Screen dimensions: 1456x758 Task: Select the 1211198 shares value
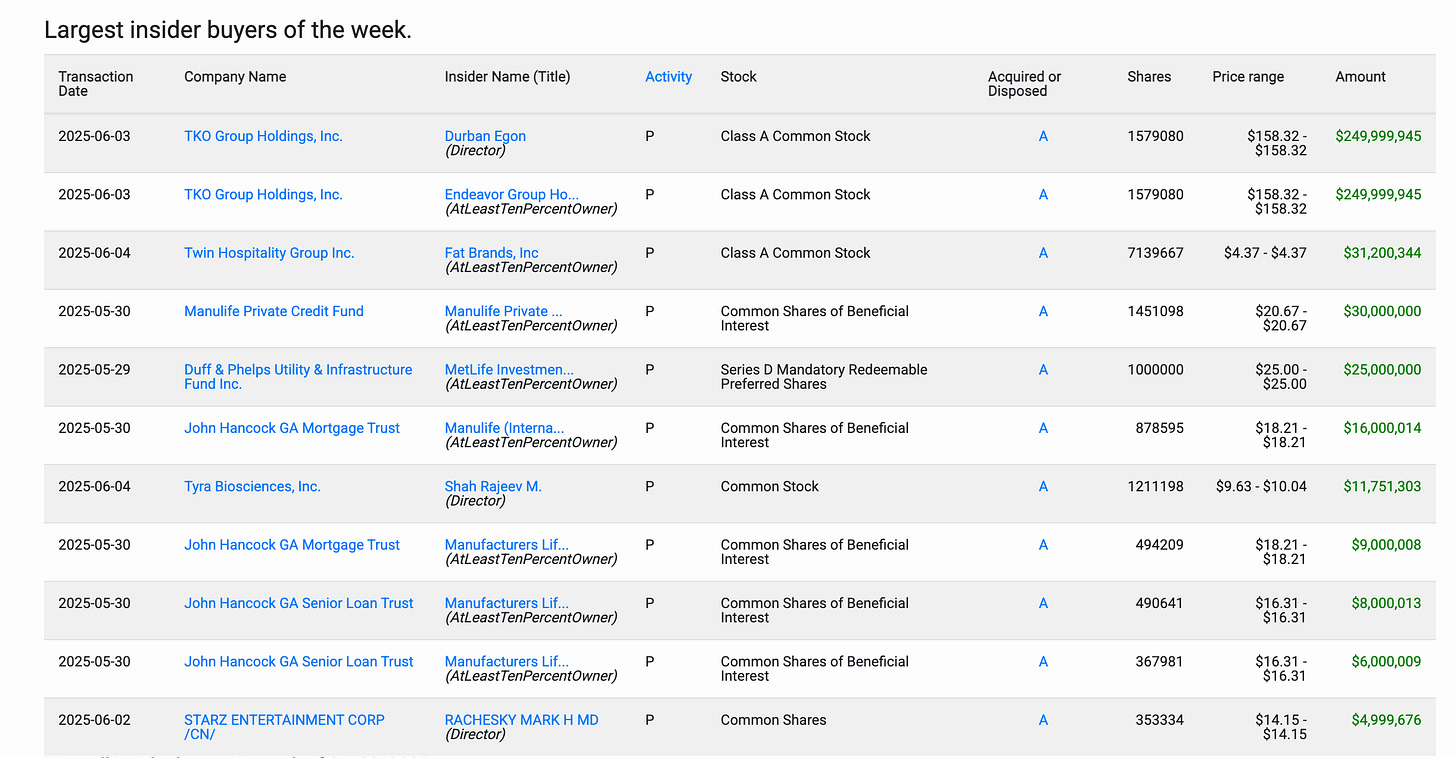pyautogui.click(x=1155, y=487)
